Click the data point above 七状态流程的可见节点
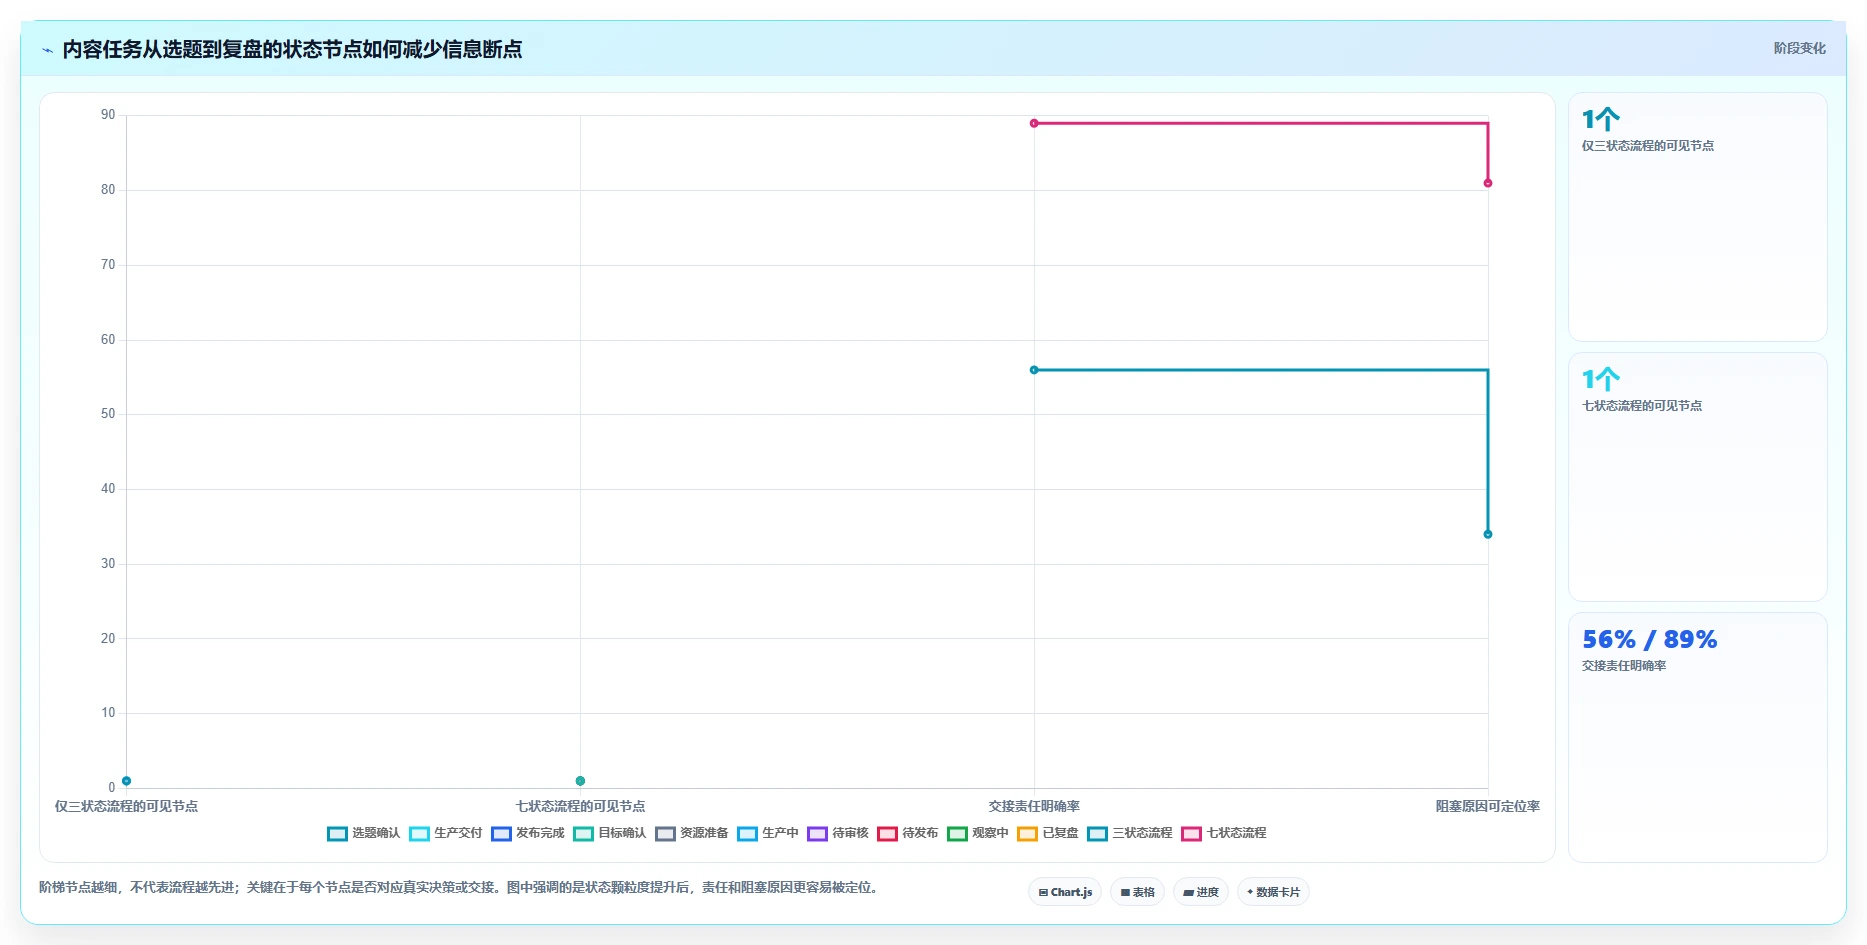Screen dimensions: 1867x945 pyautogui.click(x=580, y=781)
